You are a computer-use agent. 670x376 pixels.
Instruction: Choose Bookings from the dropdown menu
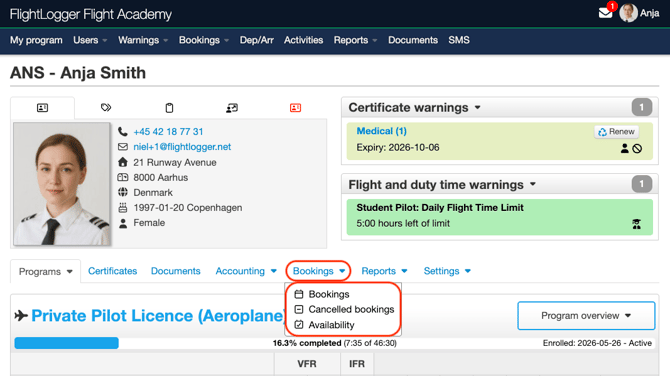coord(329,294)
